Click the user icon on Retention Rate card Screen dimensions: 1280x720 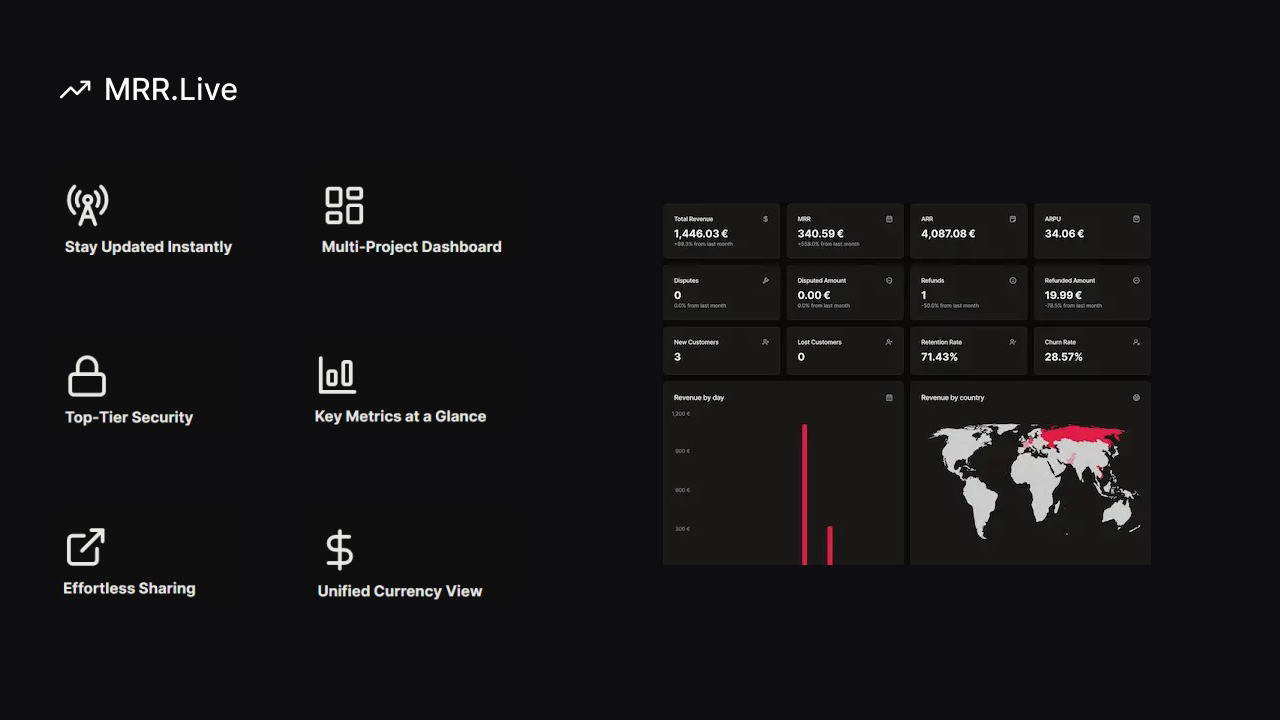point(1013,342)
